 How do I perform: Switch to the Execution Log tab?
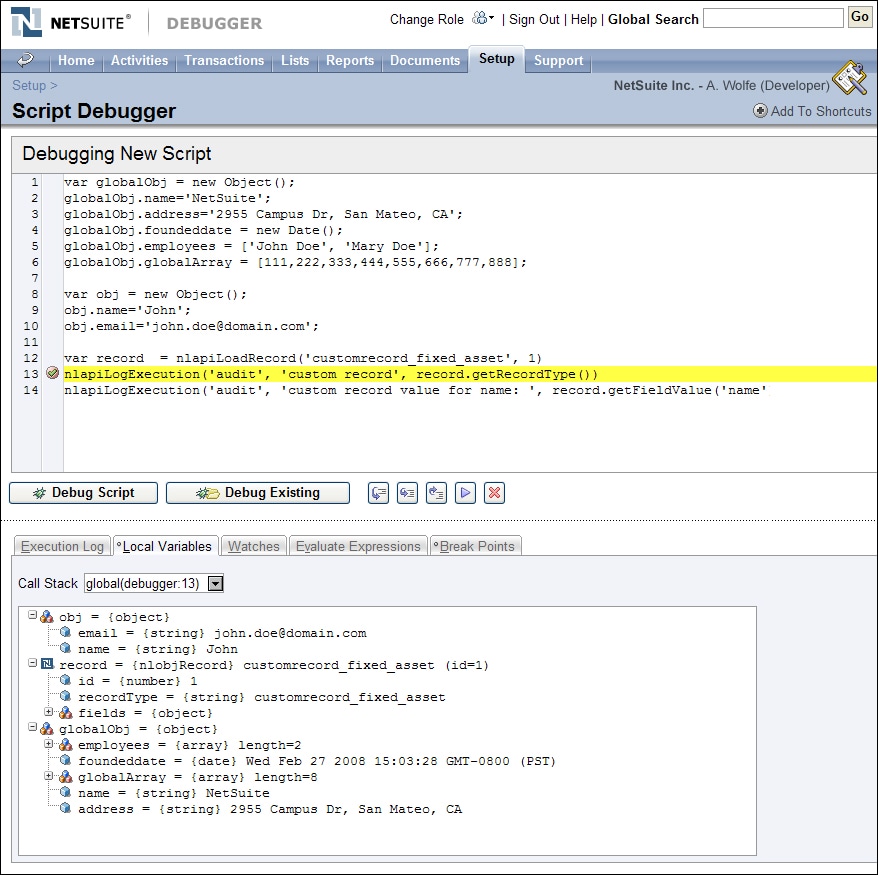[x=62, y=546]
